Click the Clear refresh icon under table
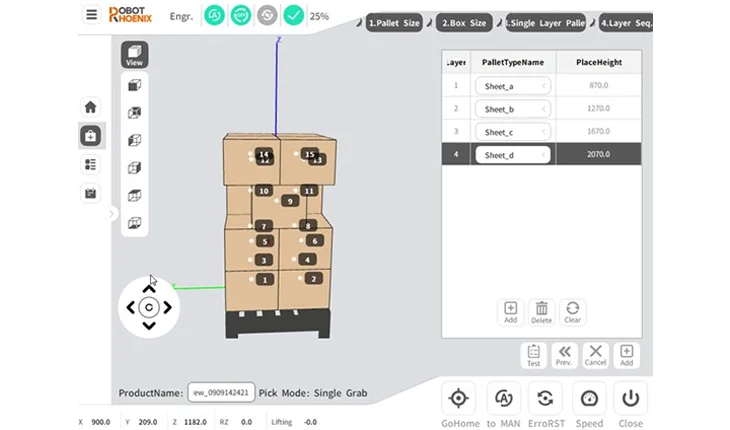The height and width of the screenshot is (430, 730). pyautogui.click(x=573, y=312)
